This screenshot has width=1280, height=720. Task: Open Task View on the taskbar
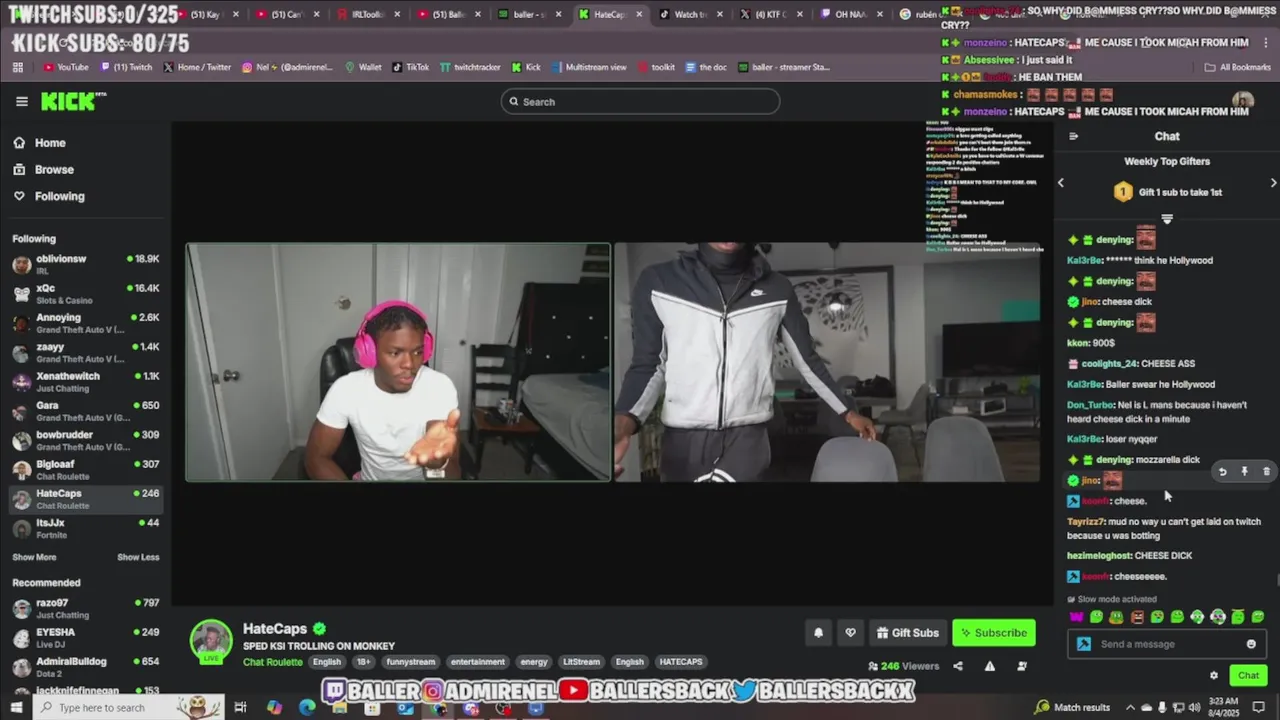tap(240, 707)
